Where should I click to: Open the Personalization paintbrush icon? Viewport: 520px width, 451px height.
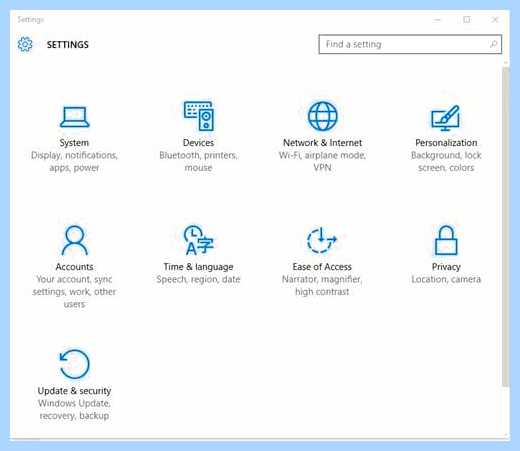(x=446, y=118)
